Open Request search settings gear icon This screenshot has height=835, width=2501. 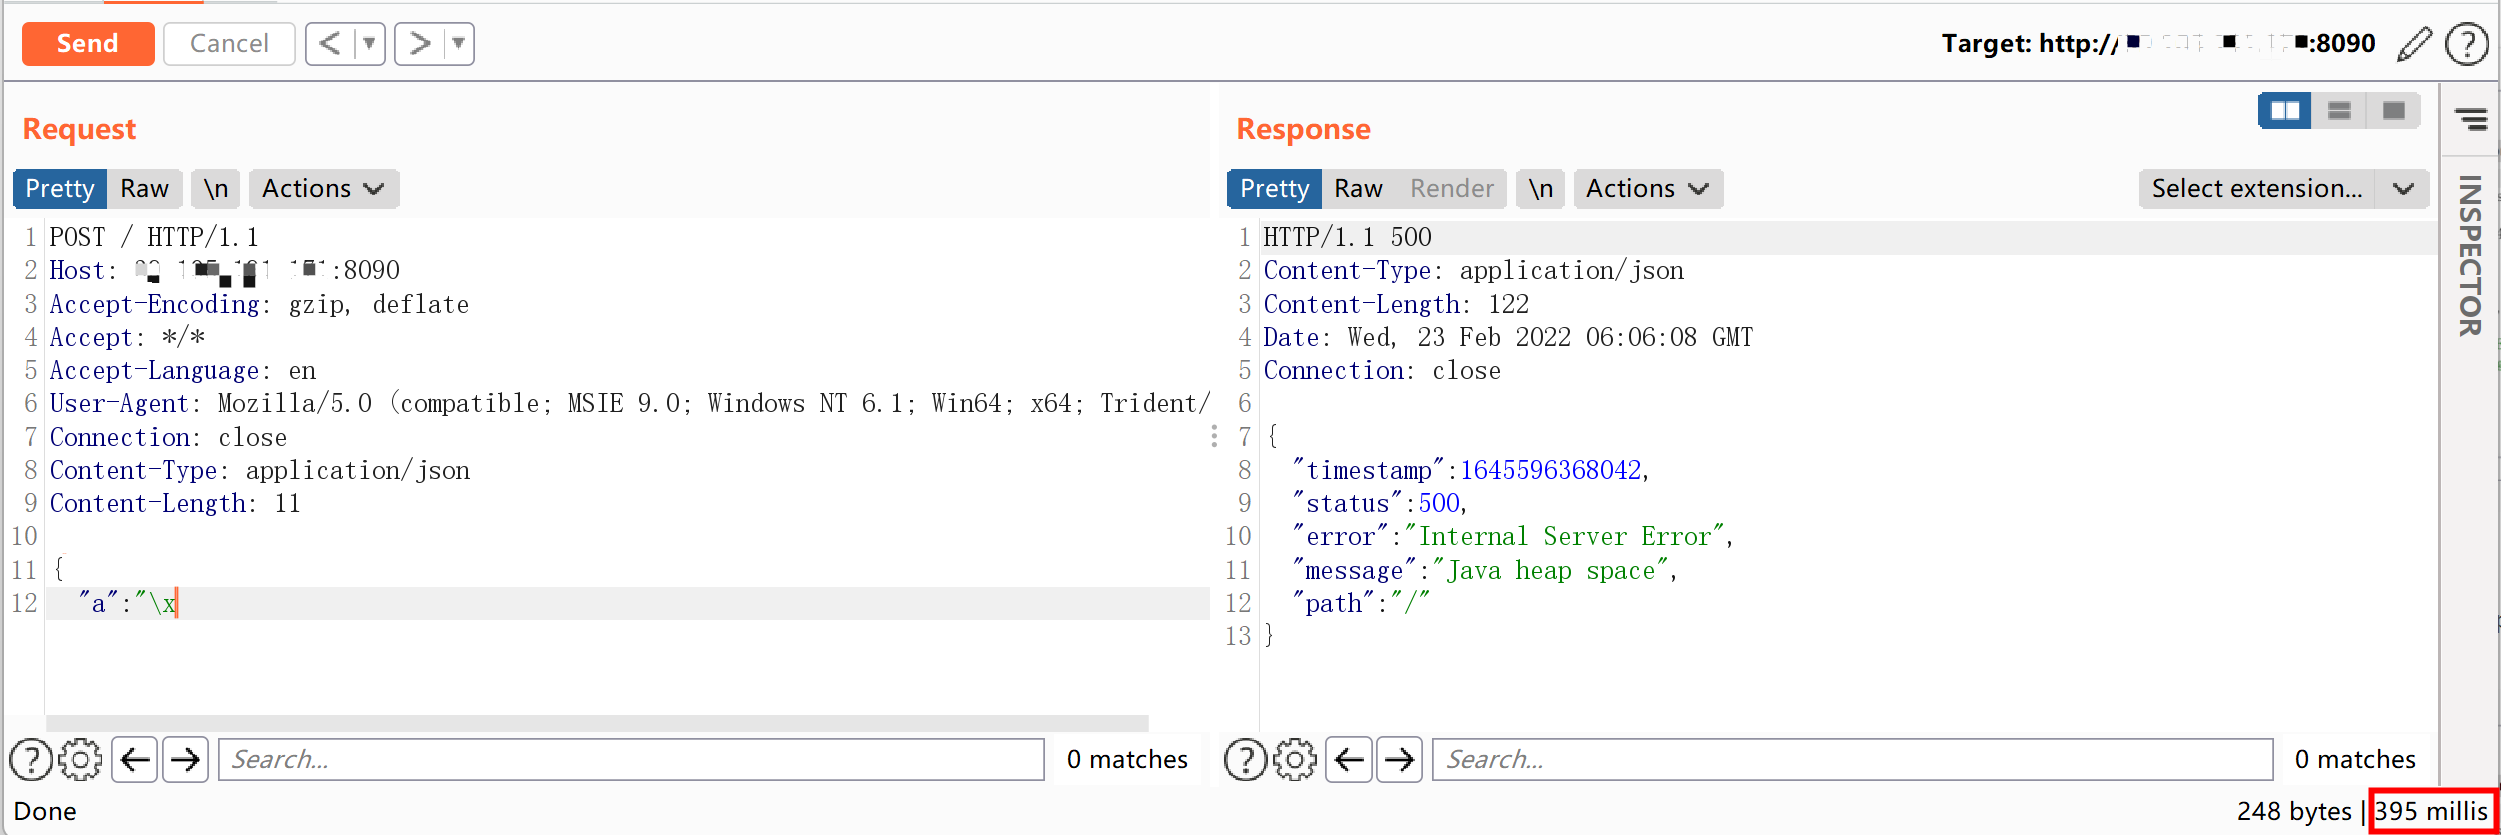(80, 760)
